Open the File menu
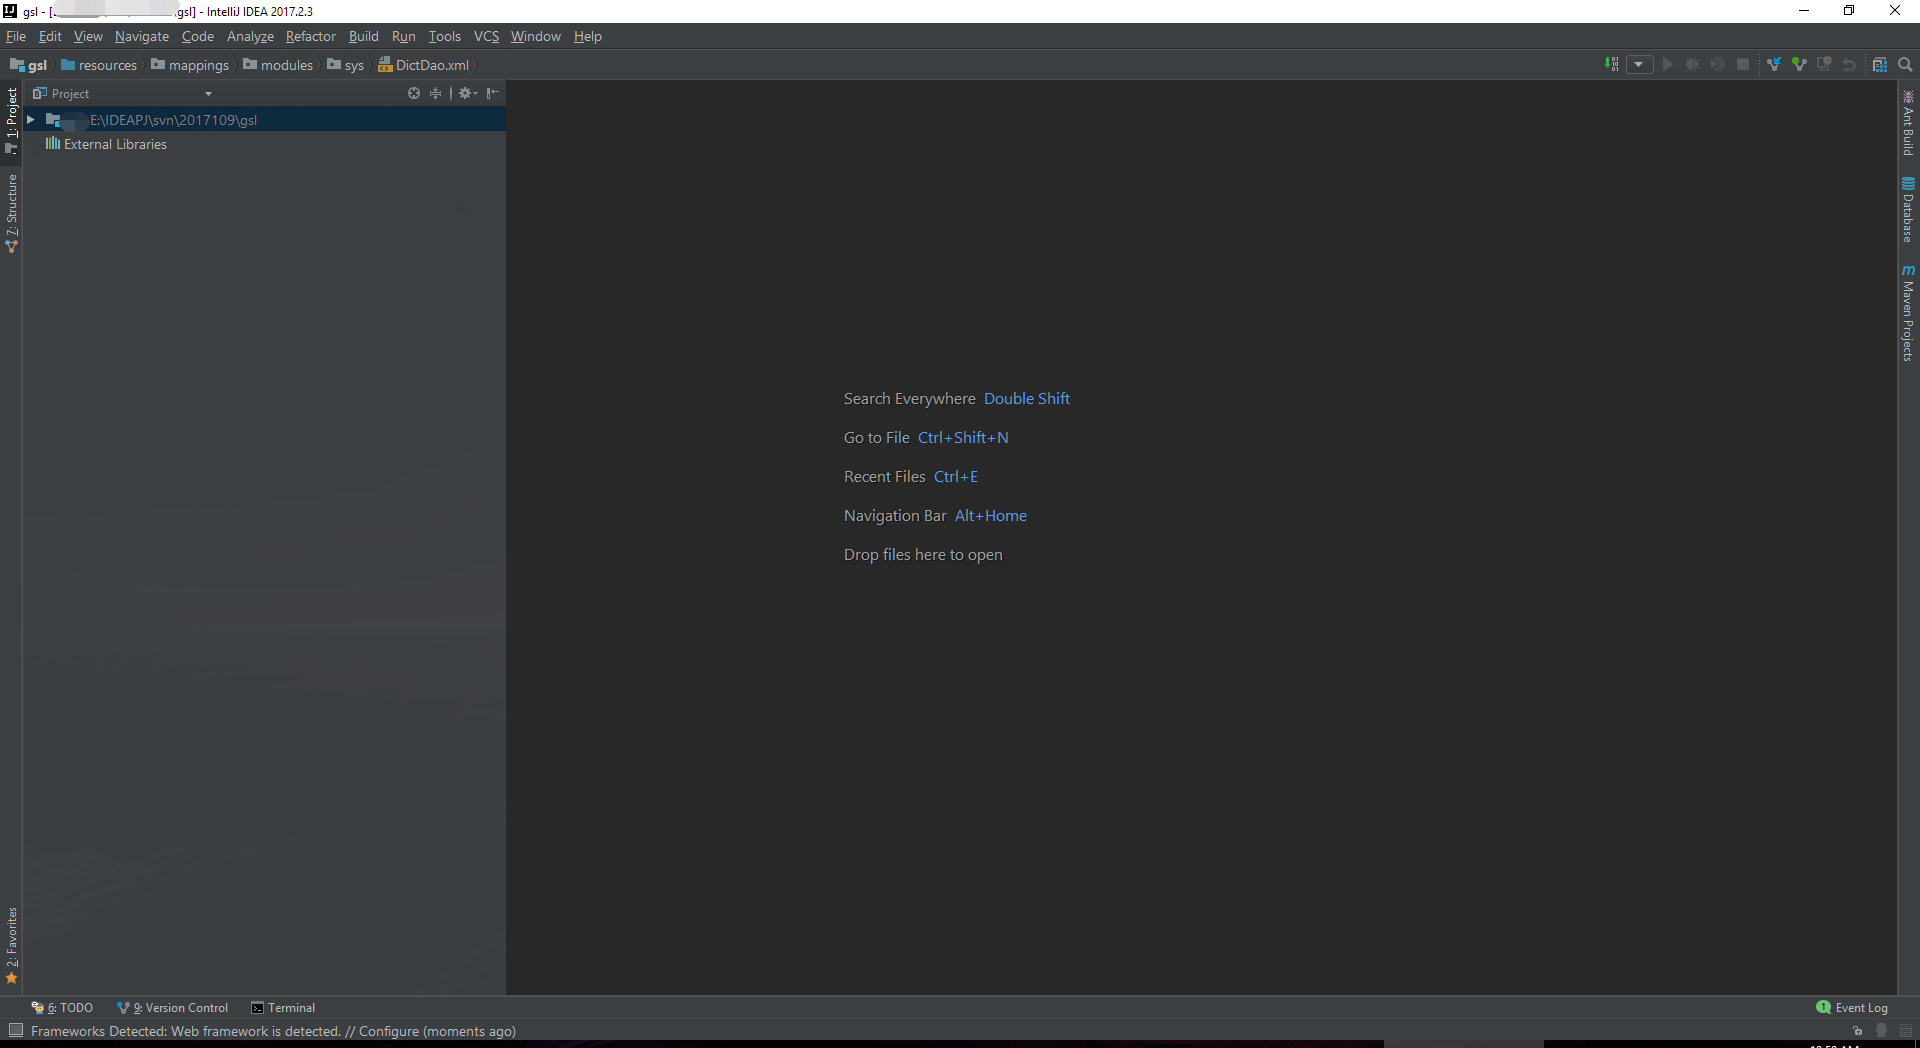This screenshot has height=1048, width=1920. pos(16,36)
